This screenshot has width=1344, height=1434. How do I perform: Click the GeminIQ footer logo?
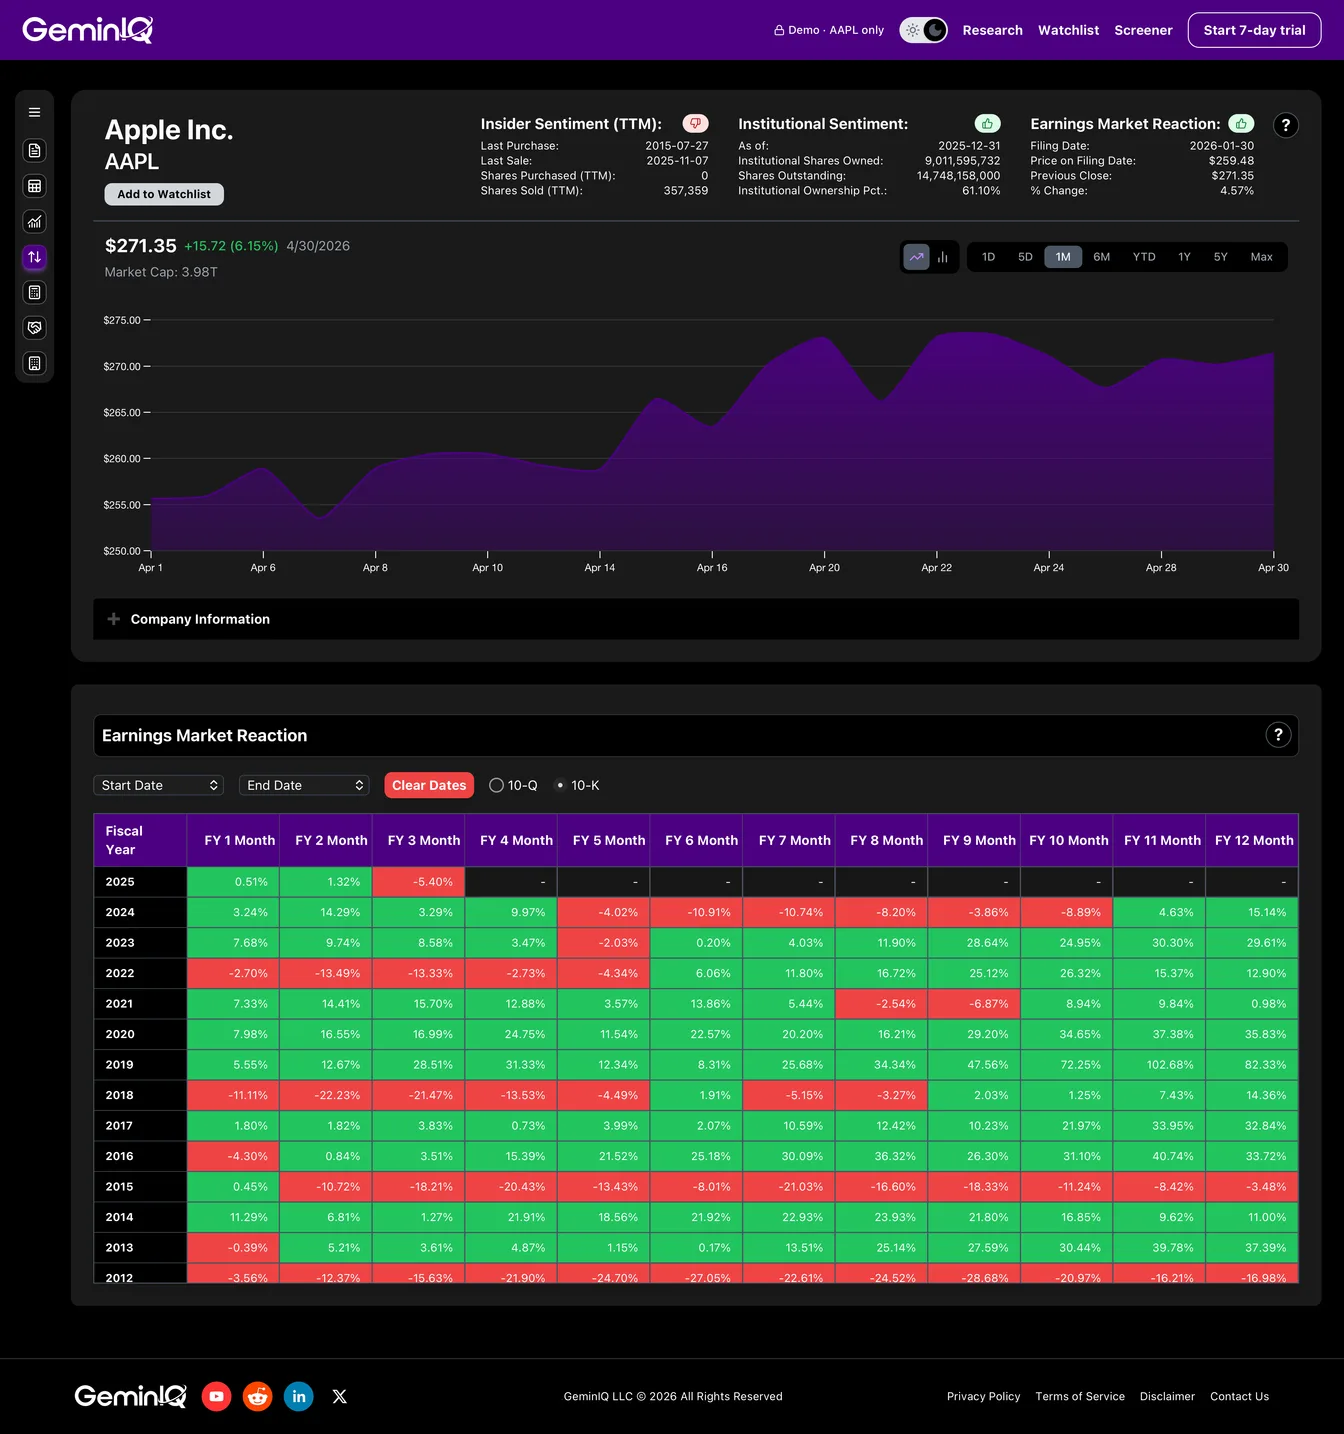point(131,1396)
